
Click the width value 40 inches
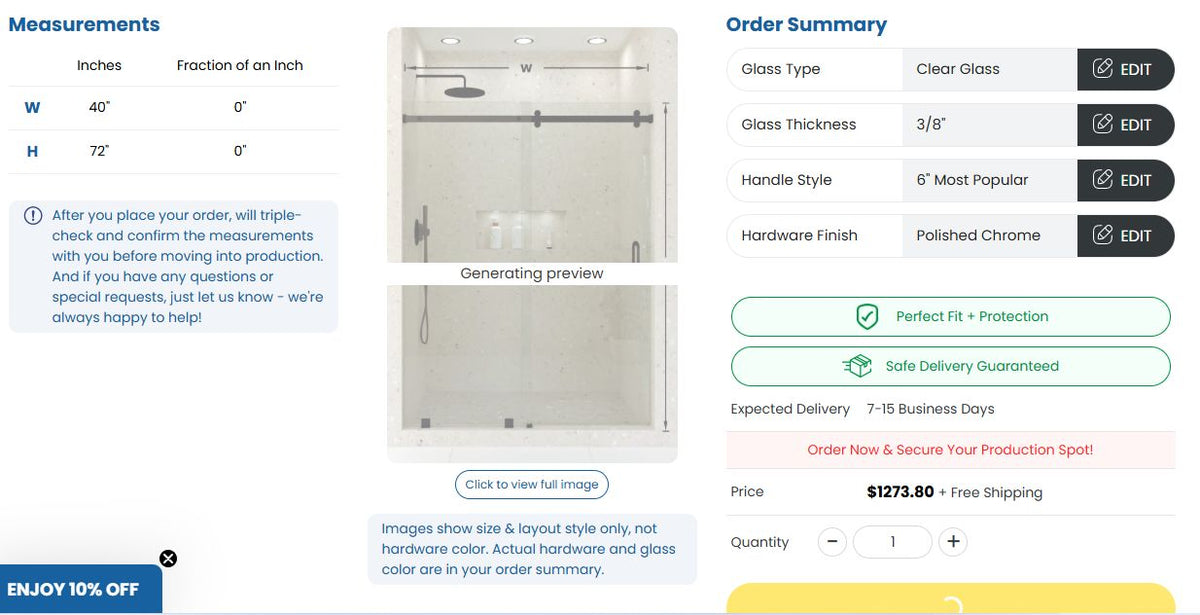click(x=99, y=107)
